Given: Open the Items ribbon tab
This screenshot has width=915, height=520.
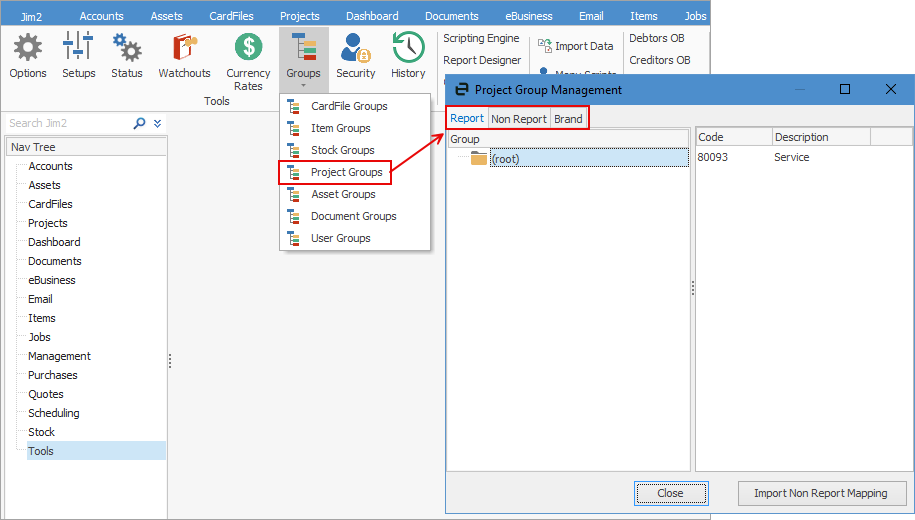Looking at the screenshot, I should [x=644, y=16].
